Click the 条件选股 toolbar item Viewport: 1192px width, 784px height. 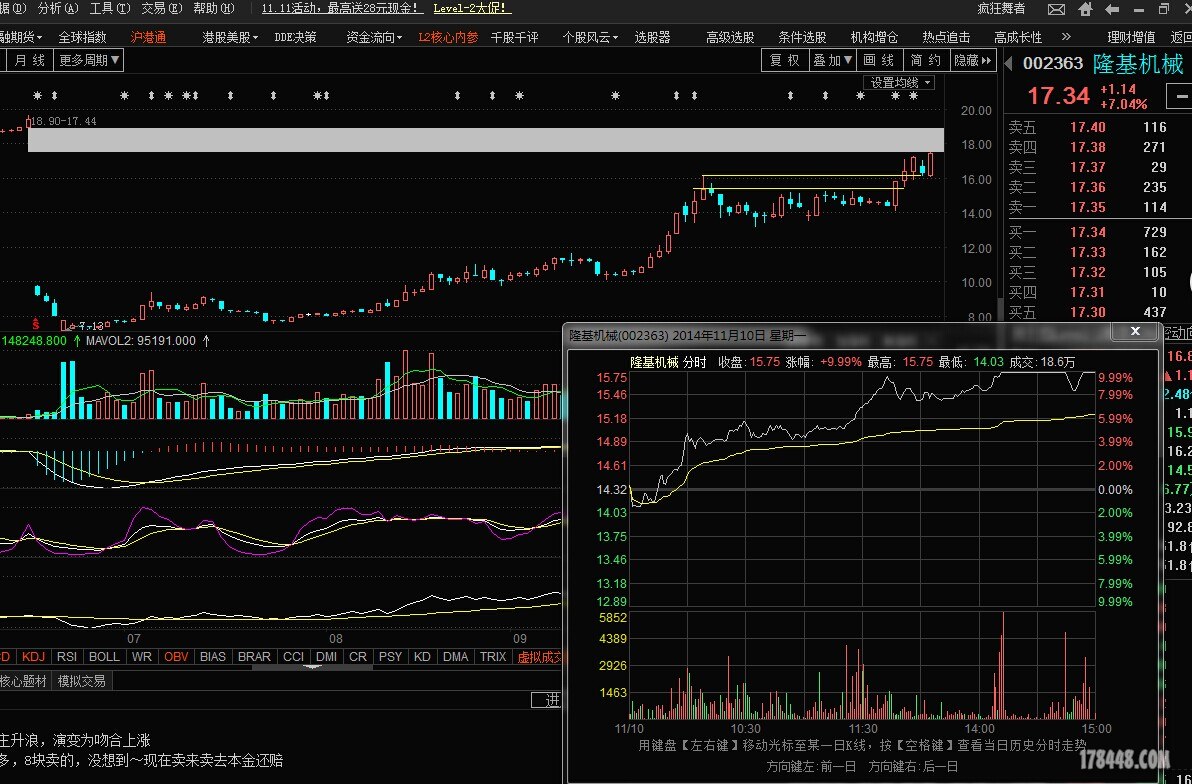(802, 37)
